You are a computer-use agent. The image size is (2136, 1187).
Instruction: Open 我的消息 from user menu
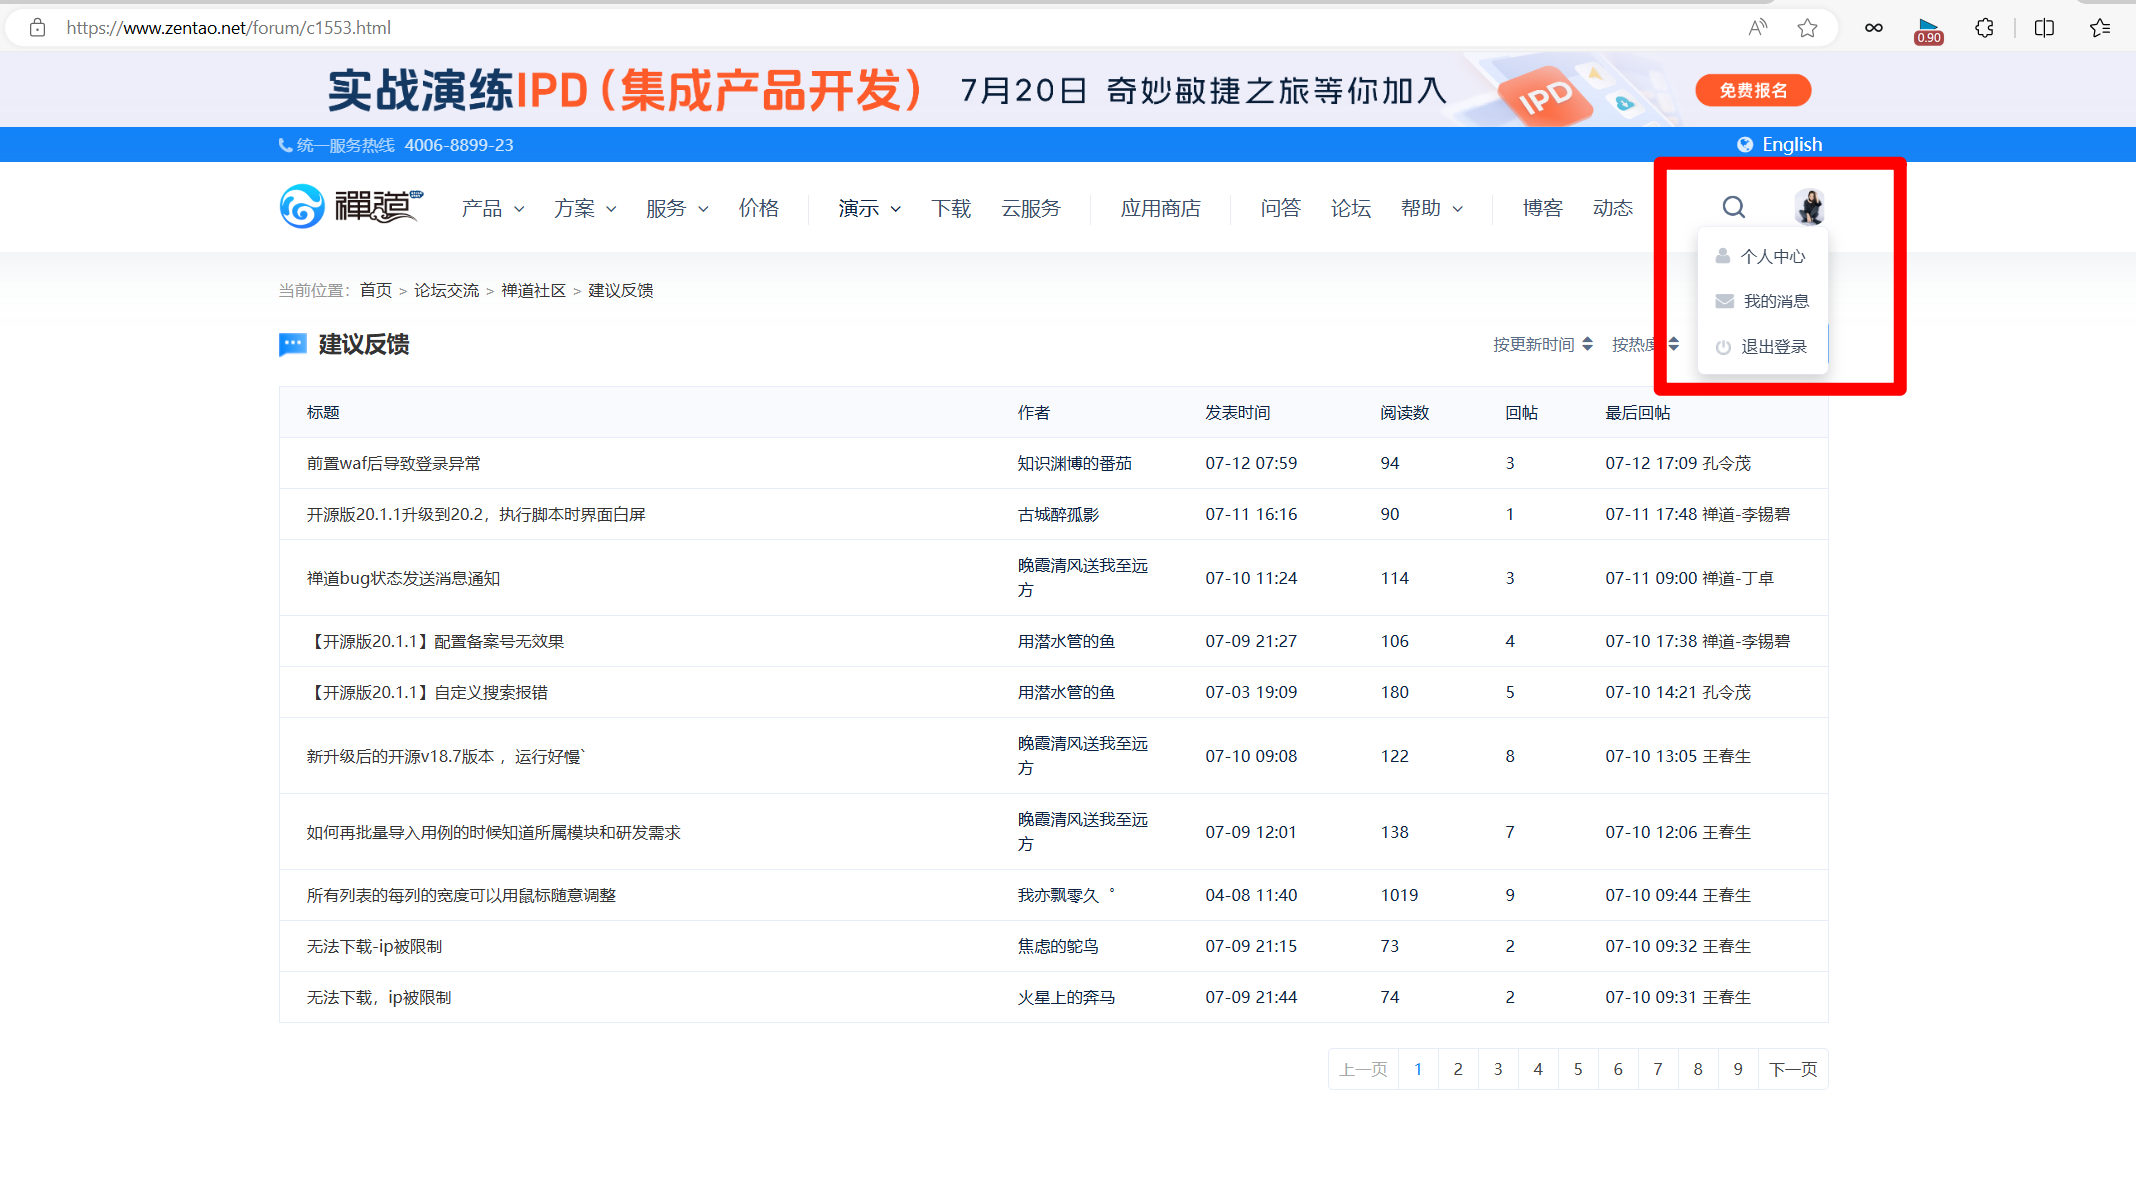[x=1775, y=301]
